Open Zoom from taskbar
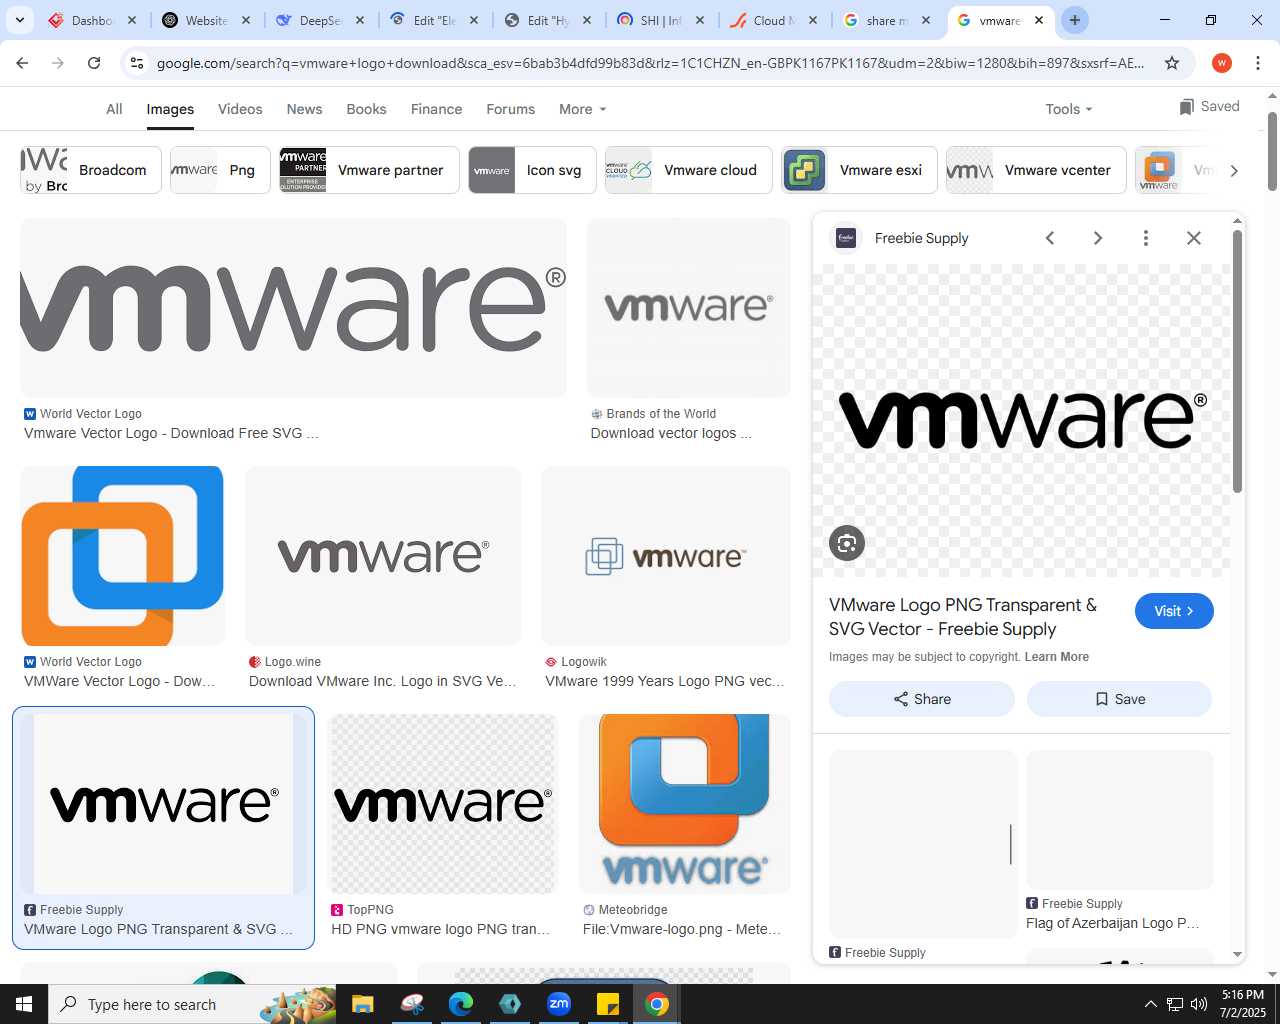 pyautogui.click(x=559, y=1004)
